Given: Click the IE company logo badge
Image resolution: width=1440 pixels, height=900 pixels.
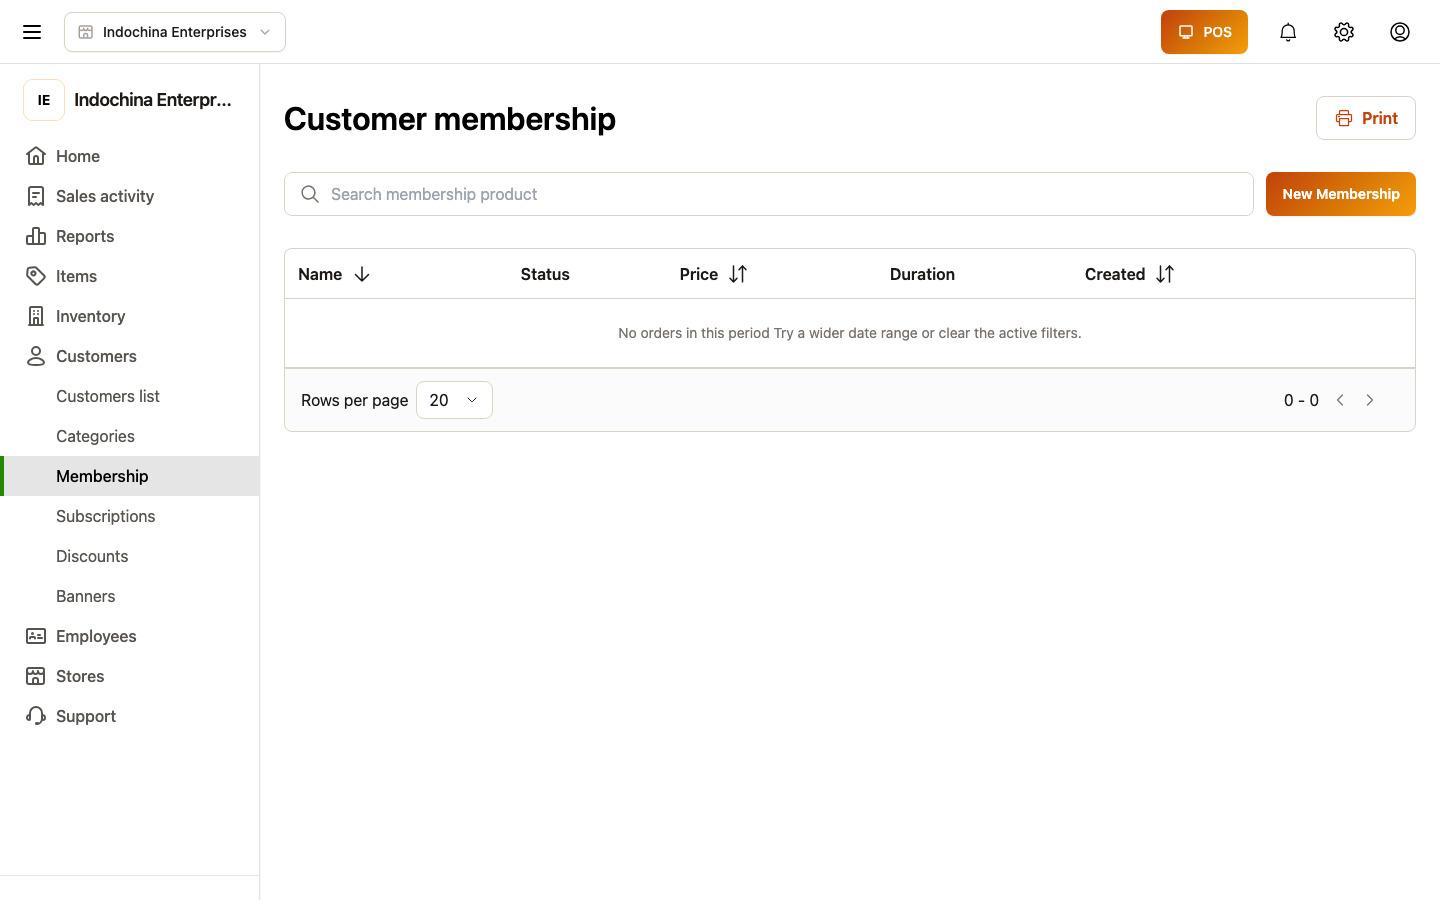Looking at the screenshot, I should [44, 100].
